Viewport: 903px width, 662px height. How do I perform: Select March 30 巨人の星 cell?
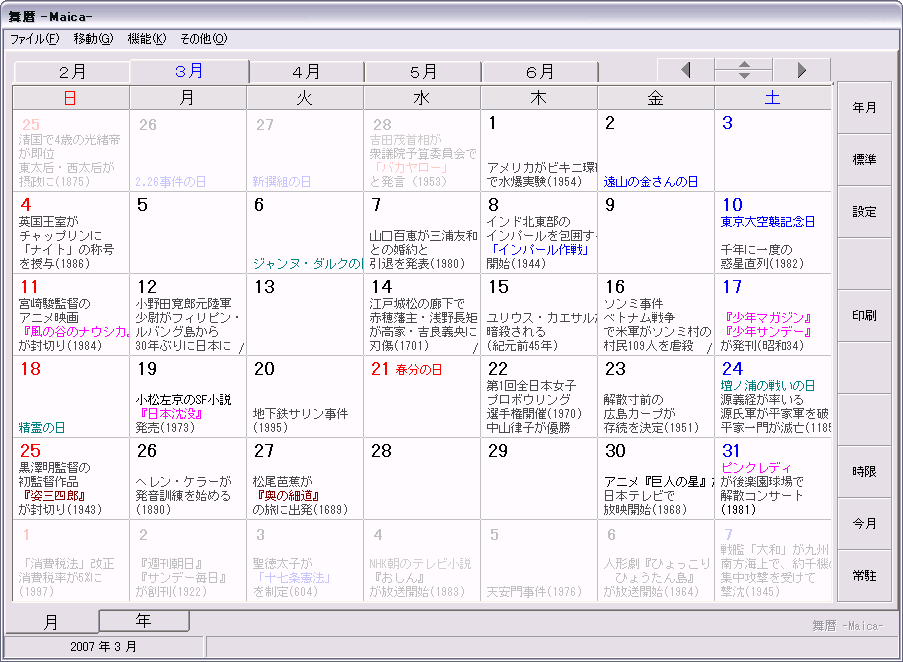(655, 479)
